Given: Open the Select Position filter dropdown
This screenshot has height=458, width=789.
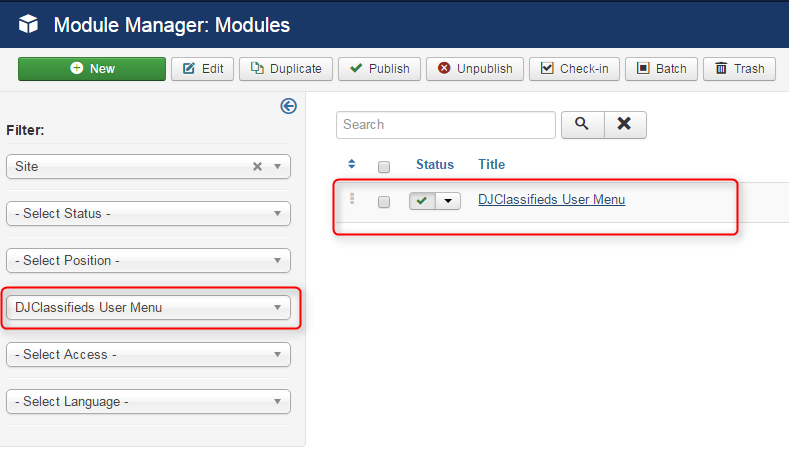Looking at the screenshot, I should click(148, 260).
